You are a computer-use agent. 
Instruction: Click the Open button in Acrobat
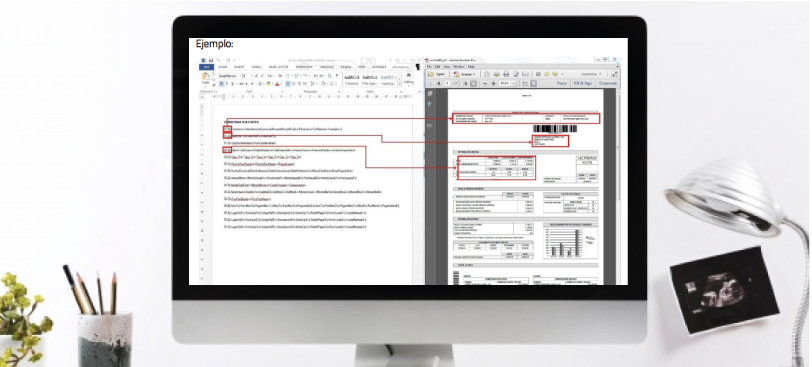click(436, 74)
